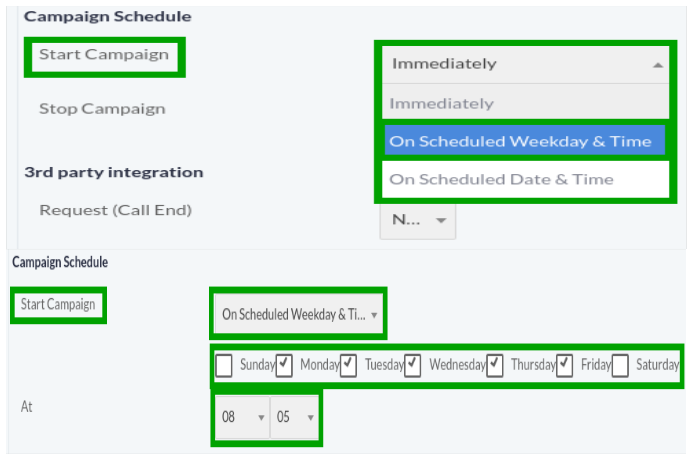Screen dimensions: 691x460
Task: Click the Stop Campaign label
Action: [x=102, y=108]
